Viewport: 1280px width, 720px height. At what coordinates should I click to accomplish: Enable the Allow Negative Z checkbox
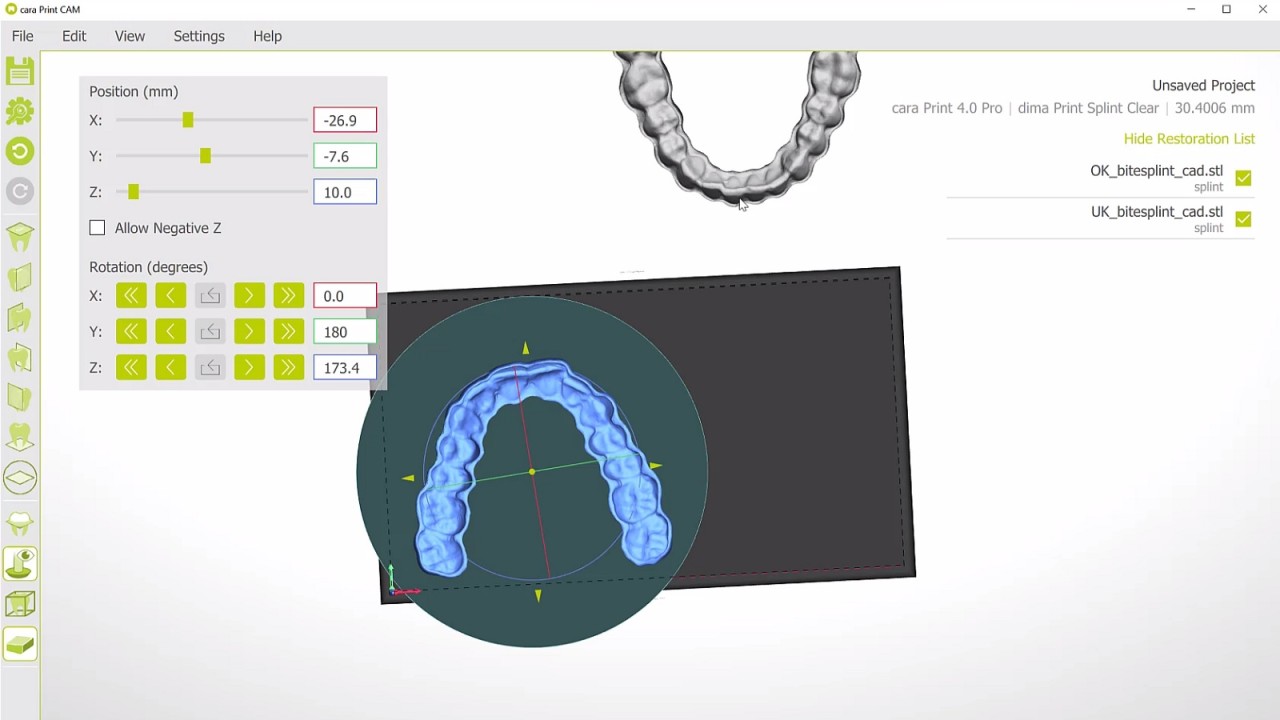click(97, 228)
